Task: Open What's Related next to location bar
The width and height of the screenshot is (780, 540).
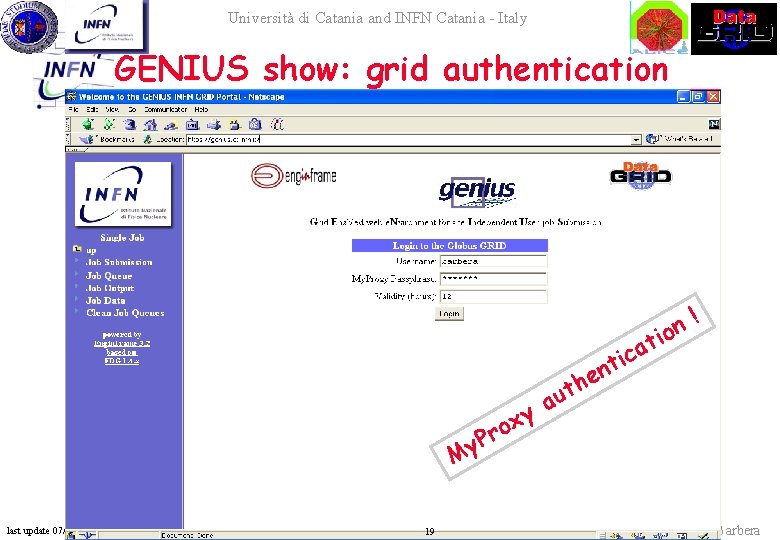Action: pyautogui.click(x=680, y=139)
